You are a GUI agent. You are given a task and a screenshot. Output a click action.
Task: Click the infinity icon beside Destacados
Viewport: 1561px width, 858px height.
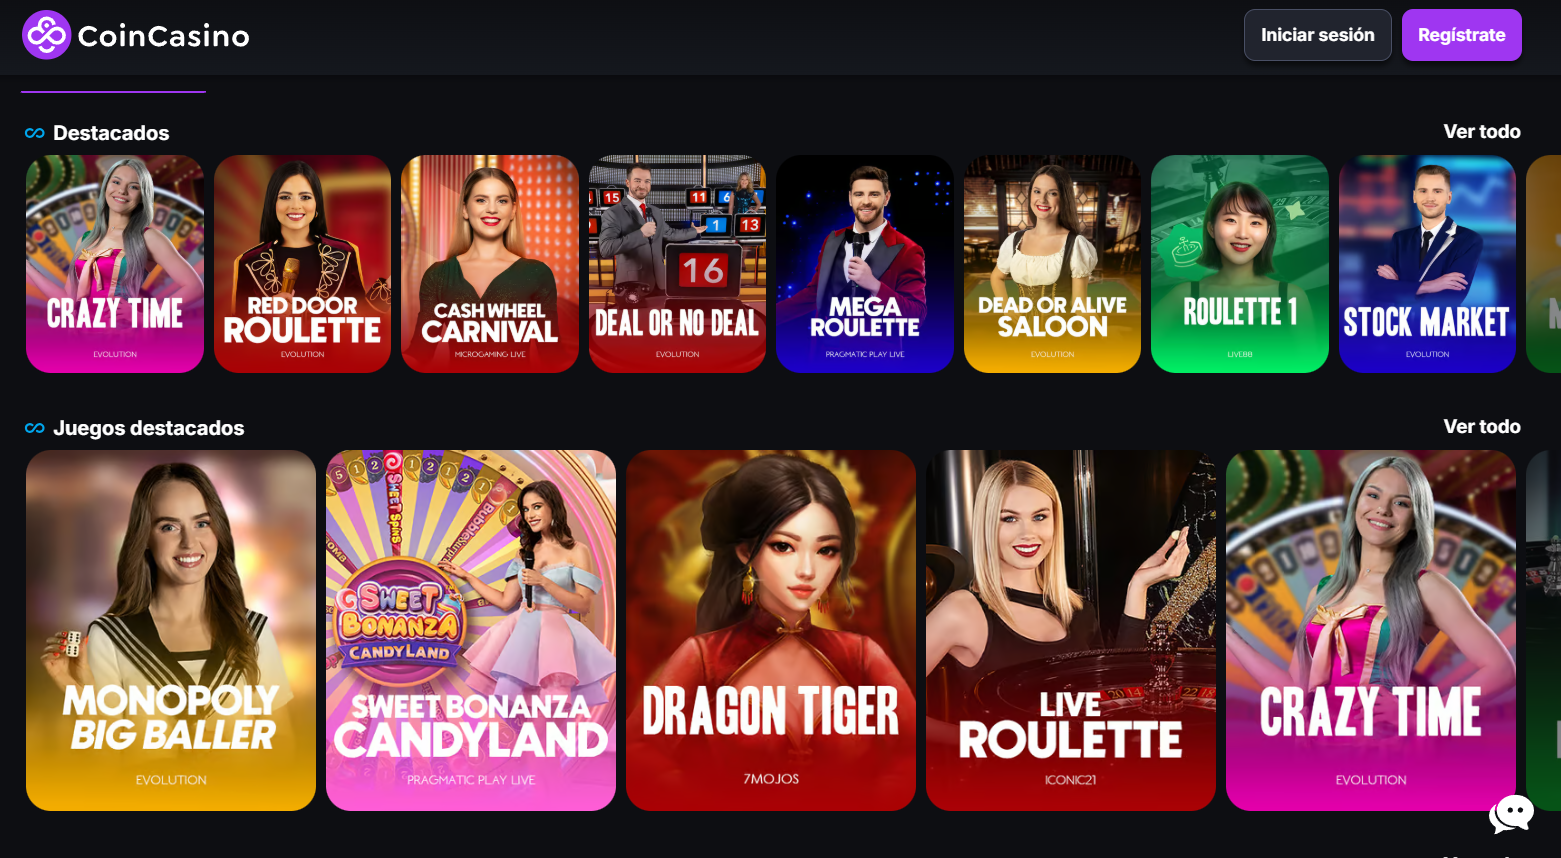[35, 133]
